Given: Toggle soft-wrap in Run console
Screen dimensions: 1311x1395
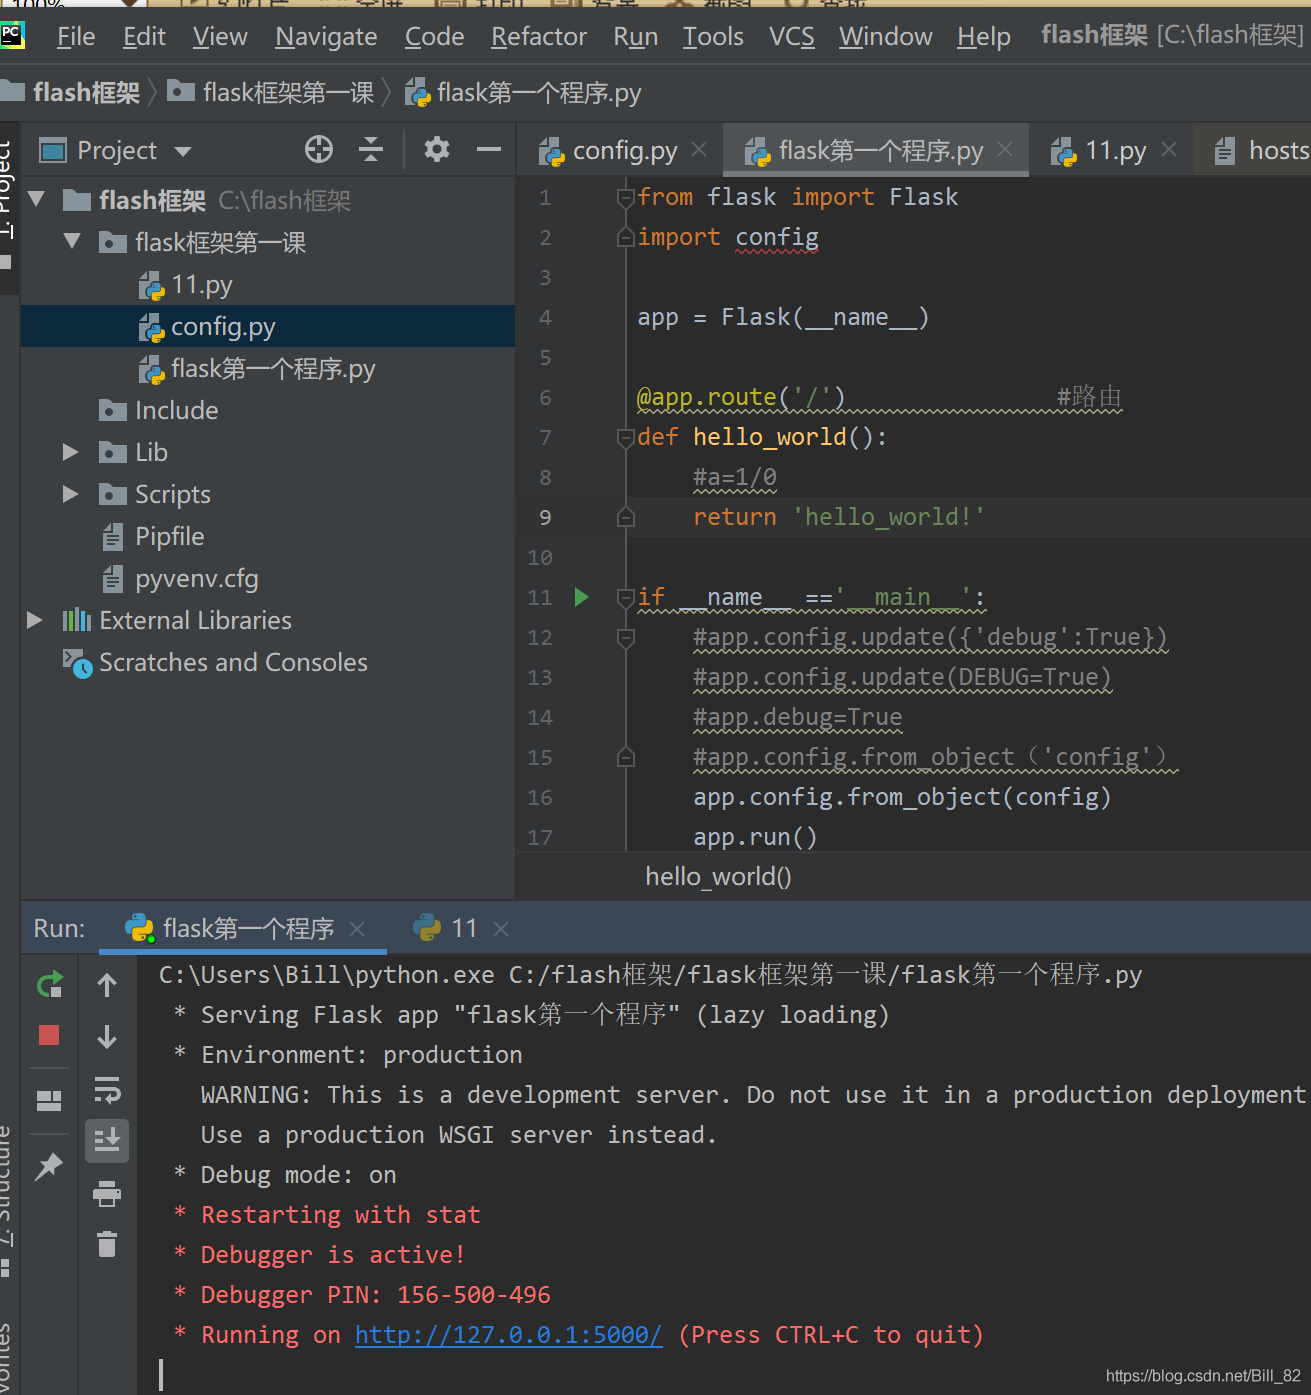Looking at the screenshot, I should pyautogui.click(x=107, y=1089).
